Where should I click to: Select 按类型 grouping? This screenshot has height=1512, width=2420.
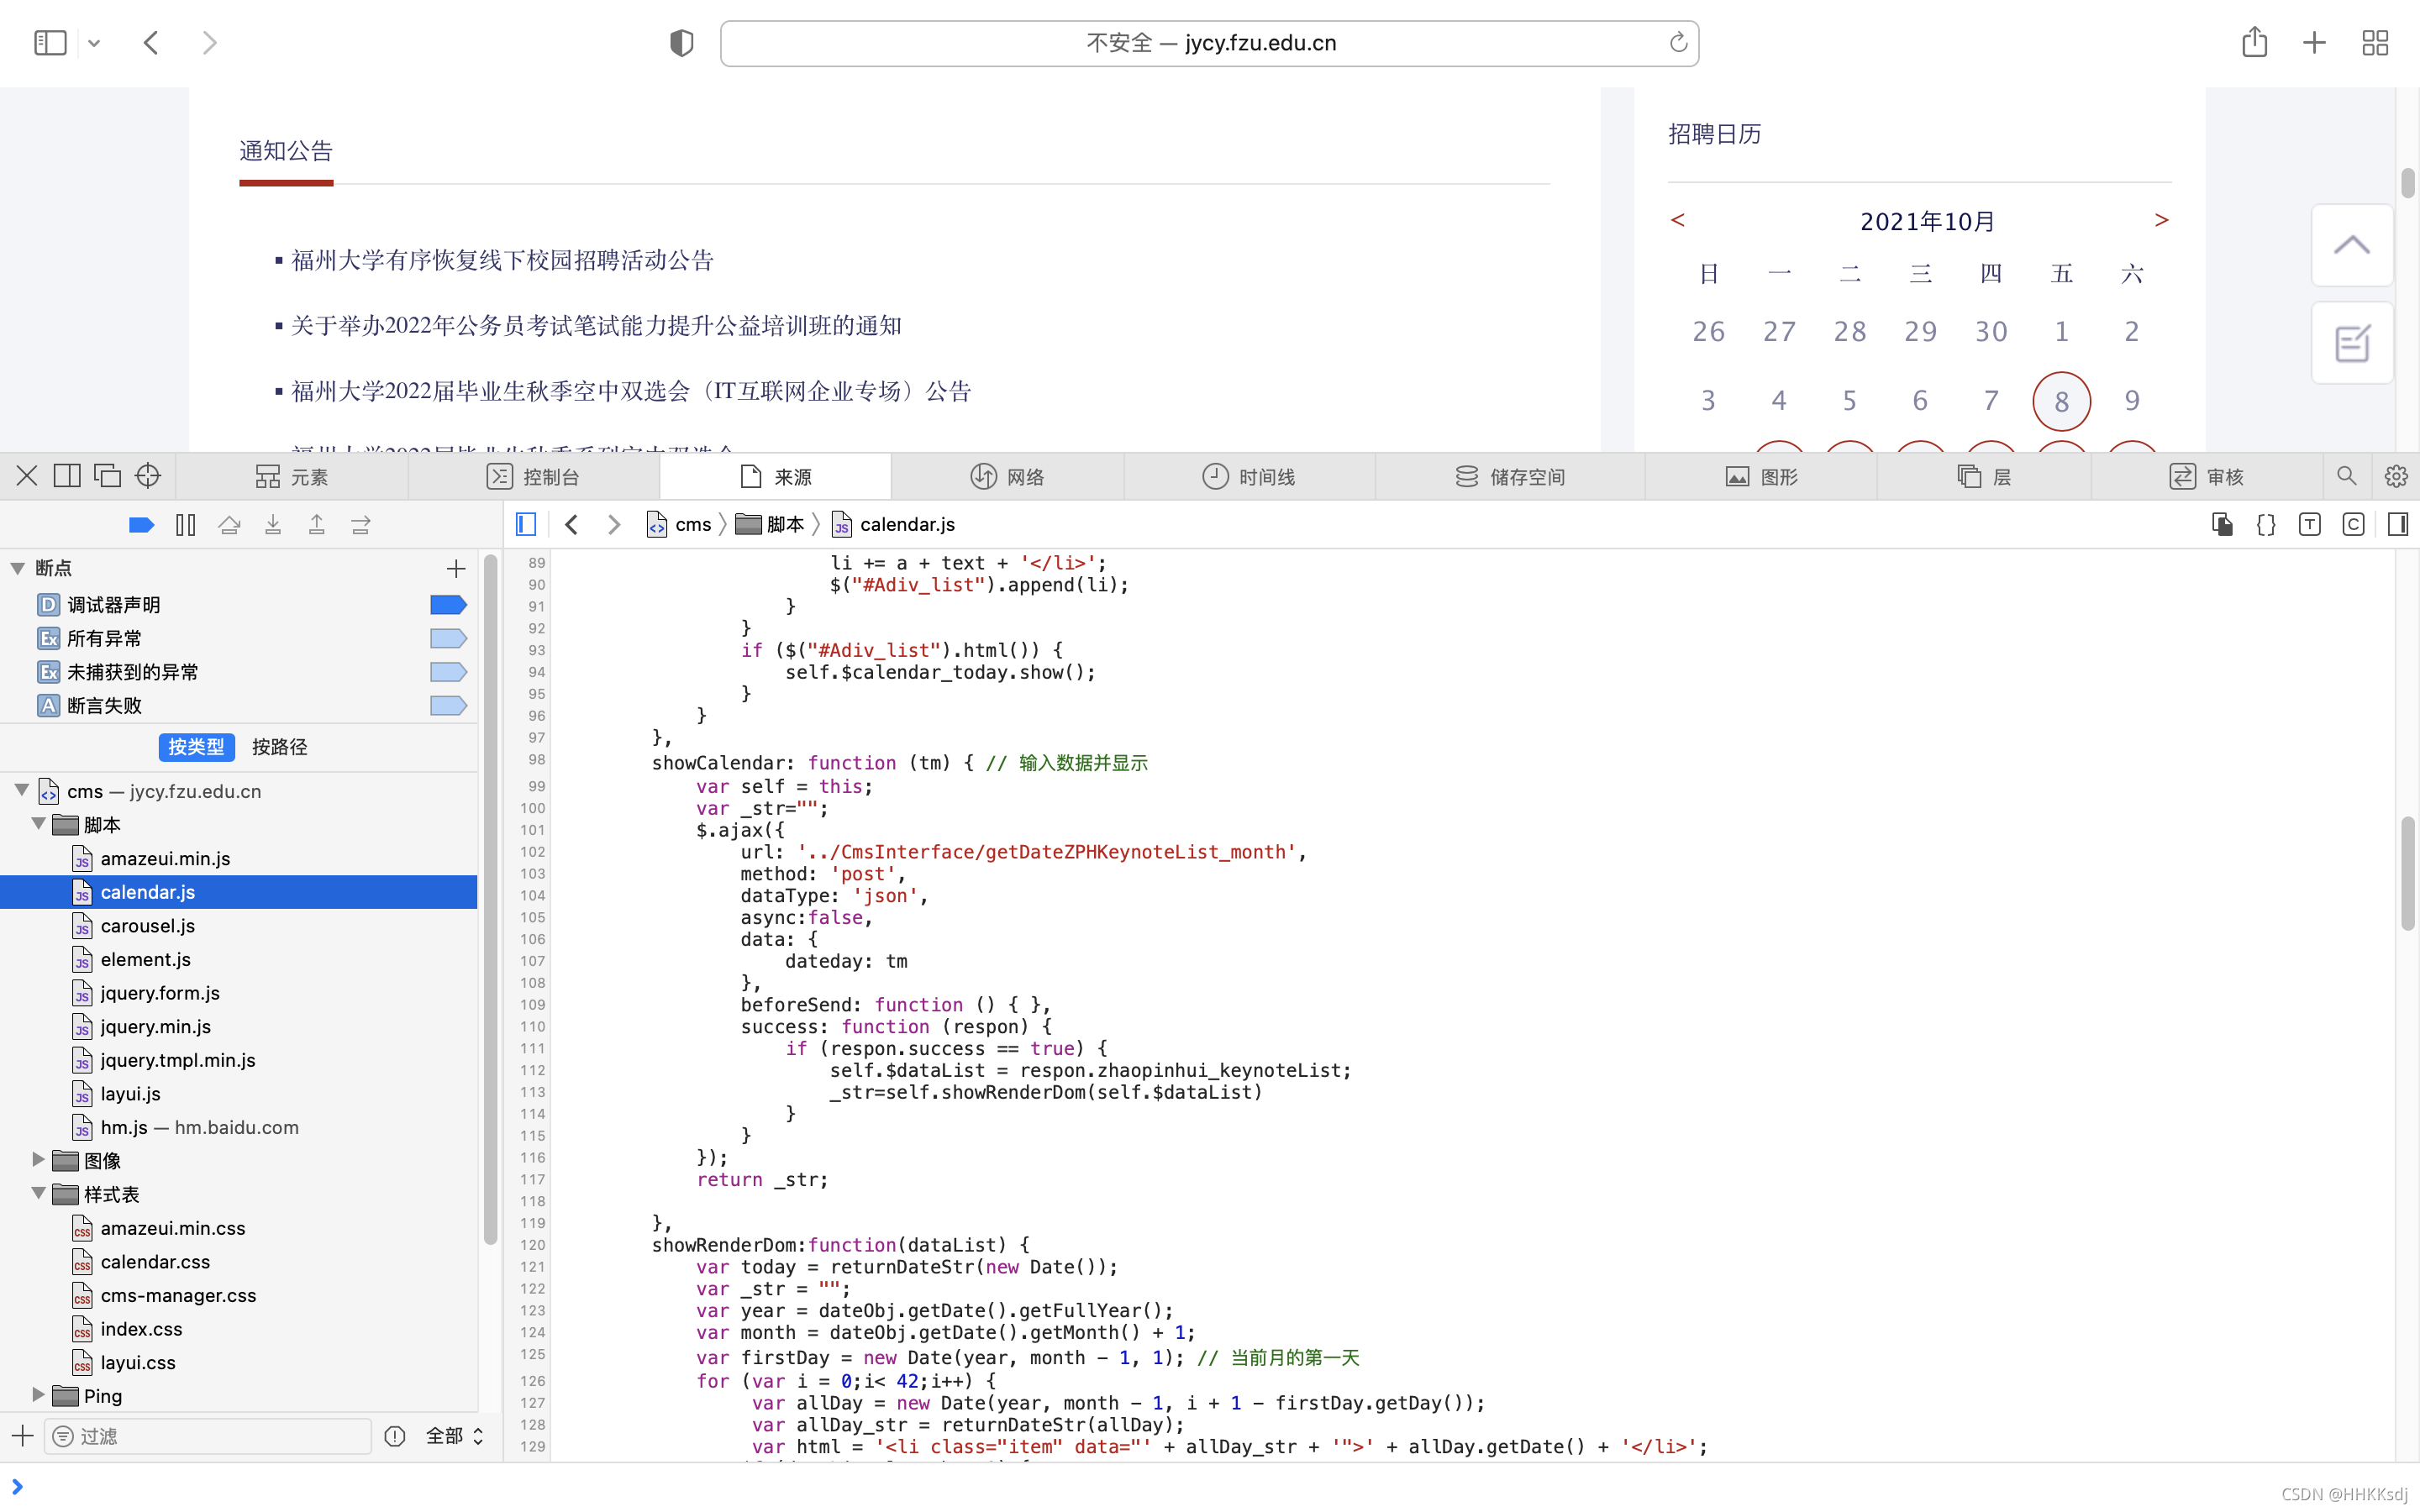196,747
